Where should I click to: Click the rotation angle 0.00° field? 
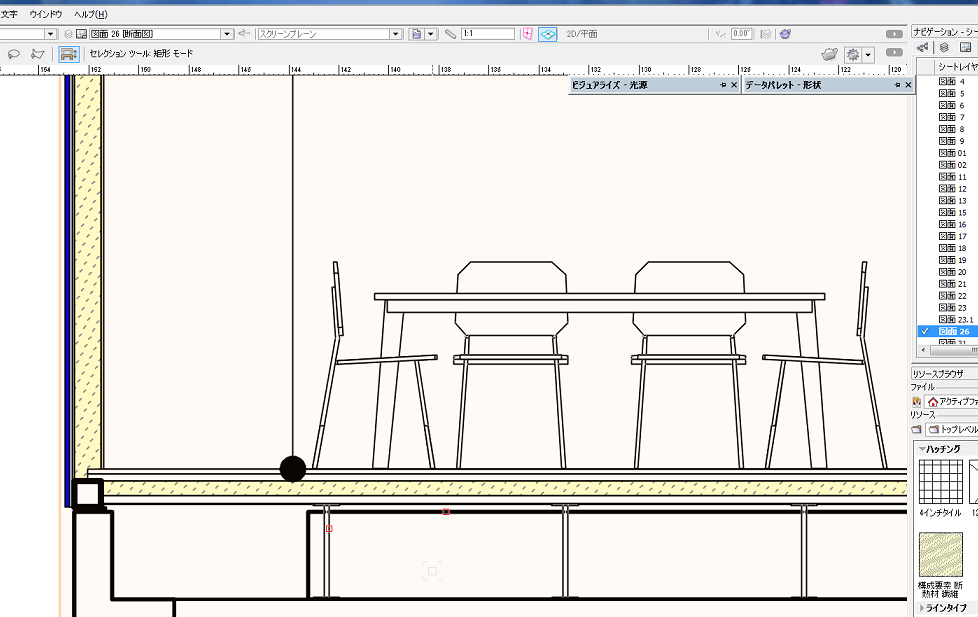[741, 34]
